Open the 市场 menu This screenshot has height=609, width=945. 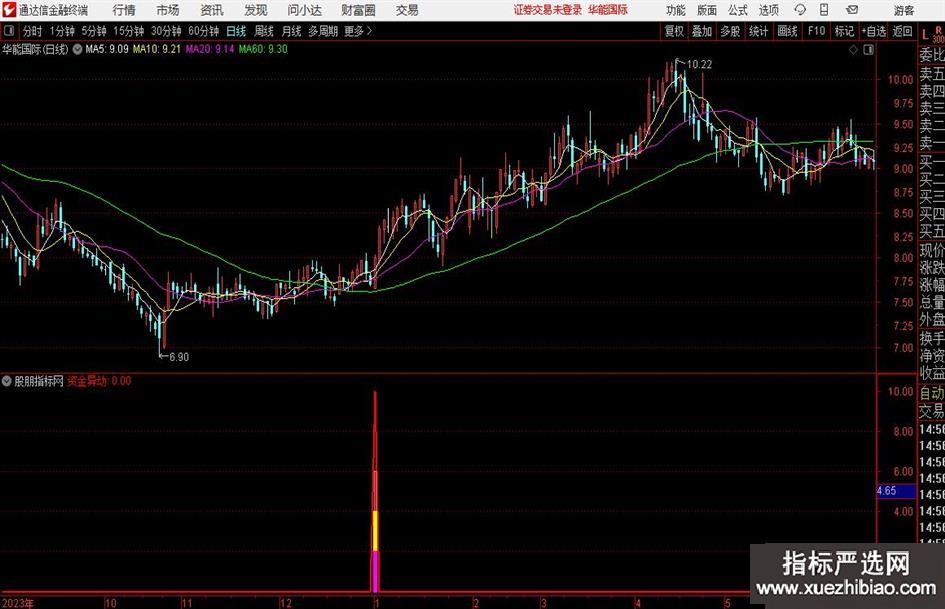point(168,10)
